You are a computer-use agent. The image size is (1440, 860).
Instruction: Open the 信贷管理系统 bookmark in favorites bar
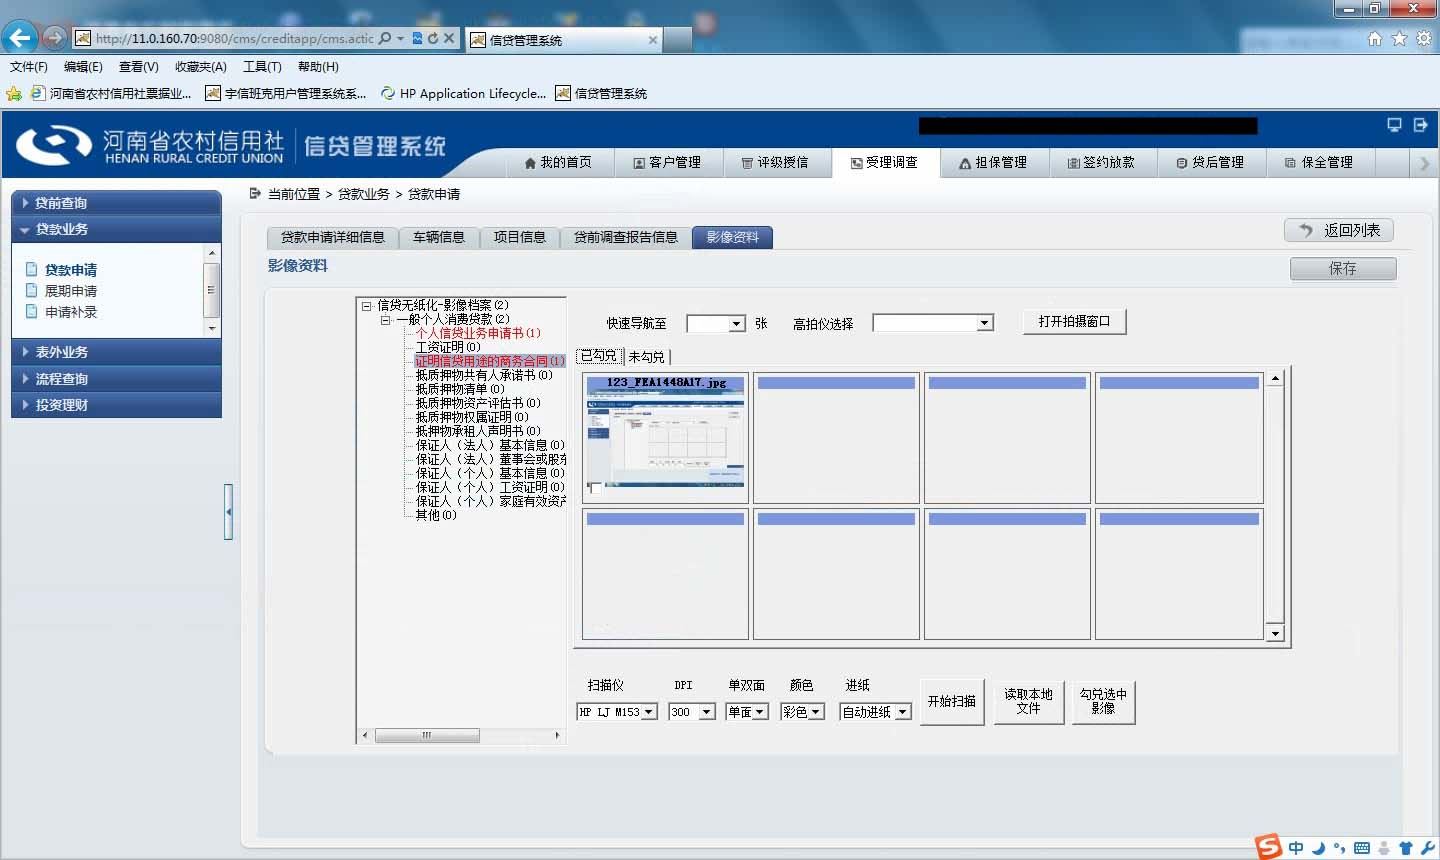tap(601, 94)
